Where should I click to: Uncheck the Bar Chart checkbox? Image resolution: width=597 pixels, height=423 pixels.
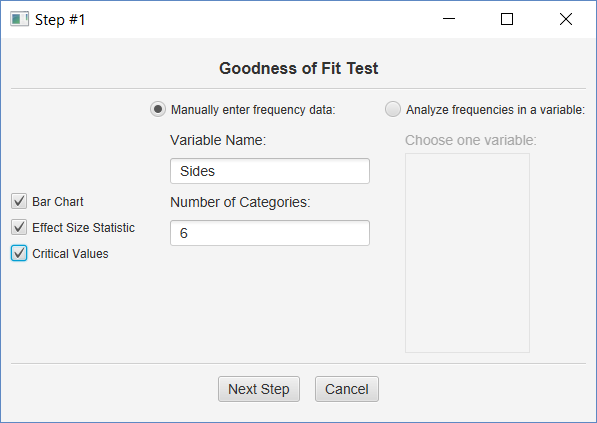pos(19,201)
